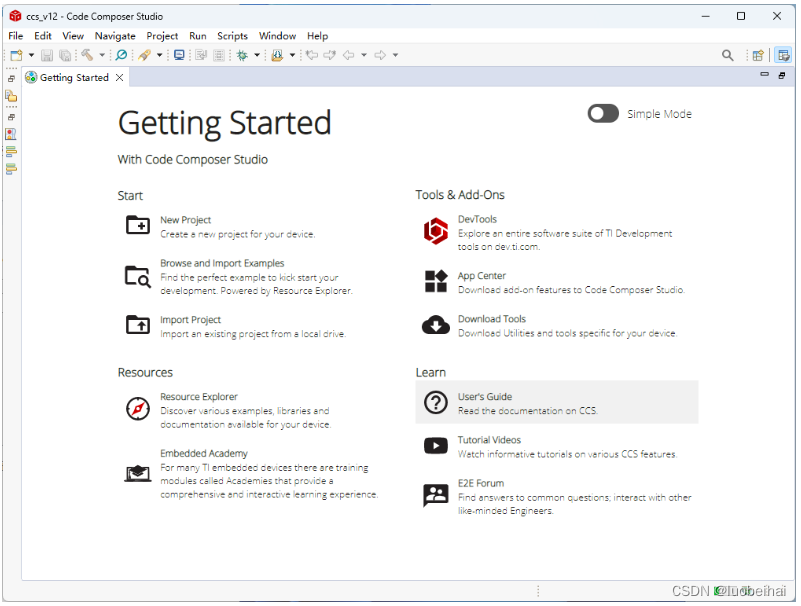Image resolution: width=801 pixels, height=606 pixels.
Task: Click the Resource Explorer compass icon
Action: (138, 409)
